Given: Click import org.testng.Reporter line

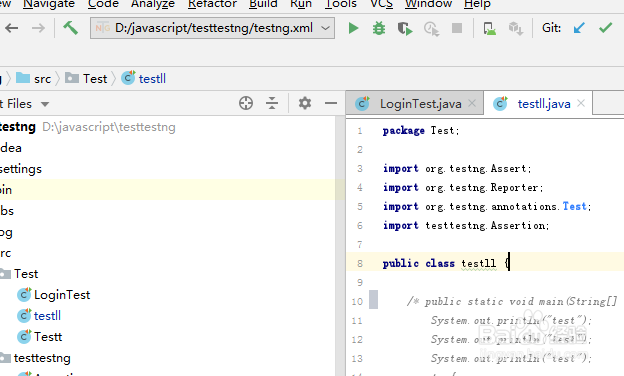Looking at the screenshot, I should [x=463, y=187].
